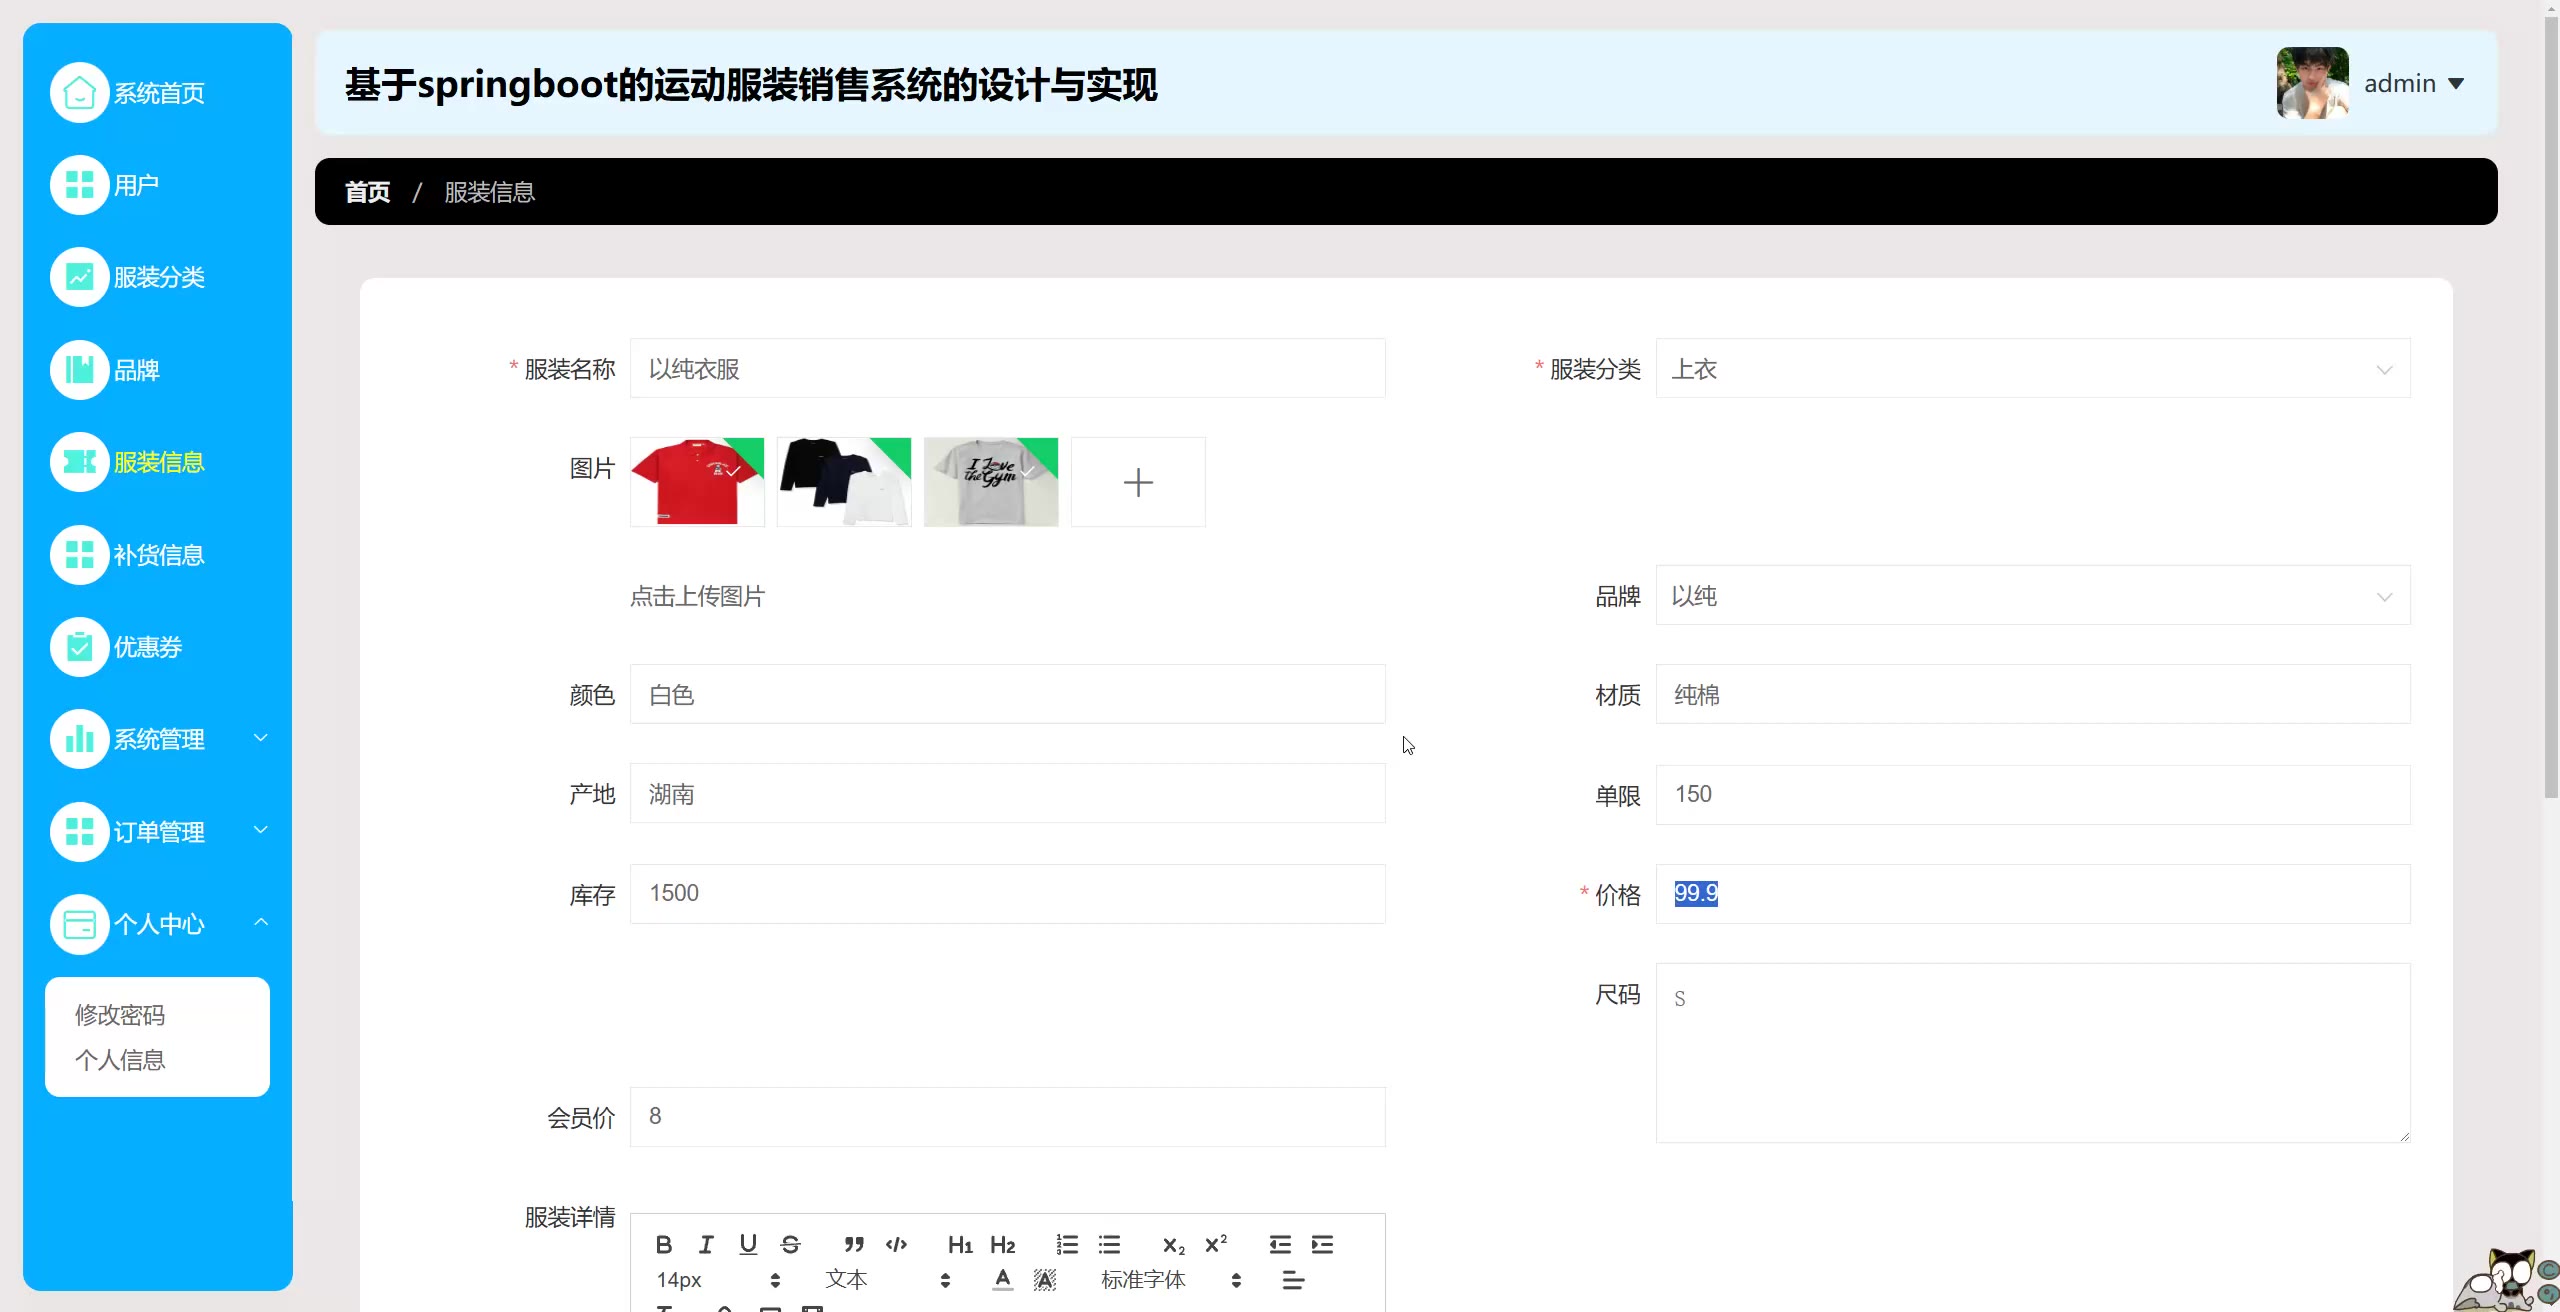Open the 服装分类 dropdown showing 上衣
The image size is (2560, 1312).
2032,369
